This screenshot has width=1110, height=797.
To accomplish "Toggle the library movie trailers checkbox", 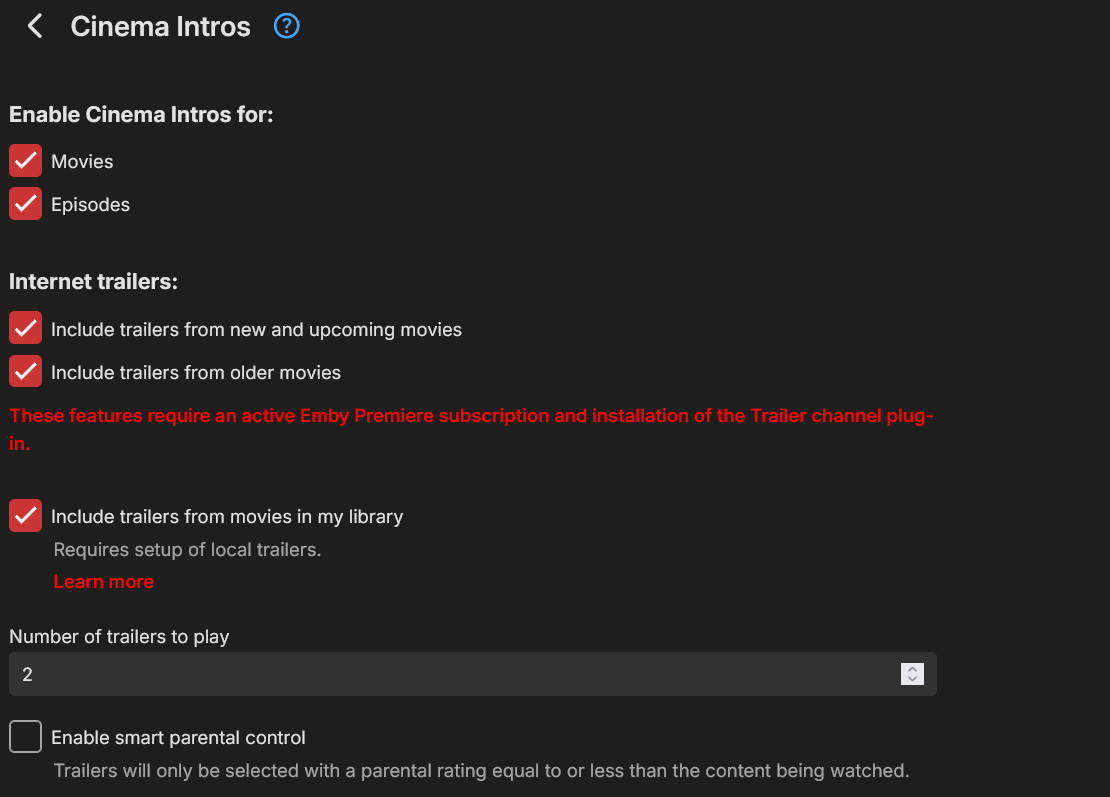I will [26, 516].
